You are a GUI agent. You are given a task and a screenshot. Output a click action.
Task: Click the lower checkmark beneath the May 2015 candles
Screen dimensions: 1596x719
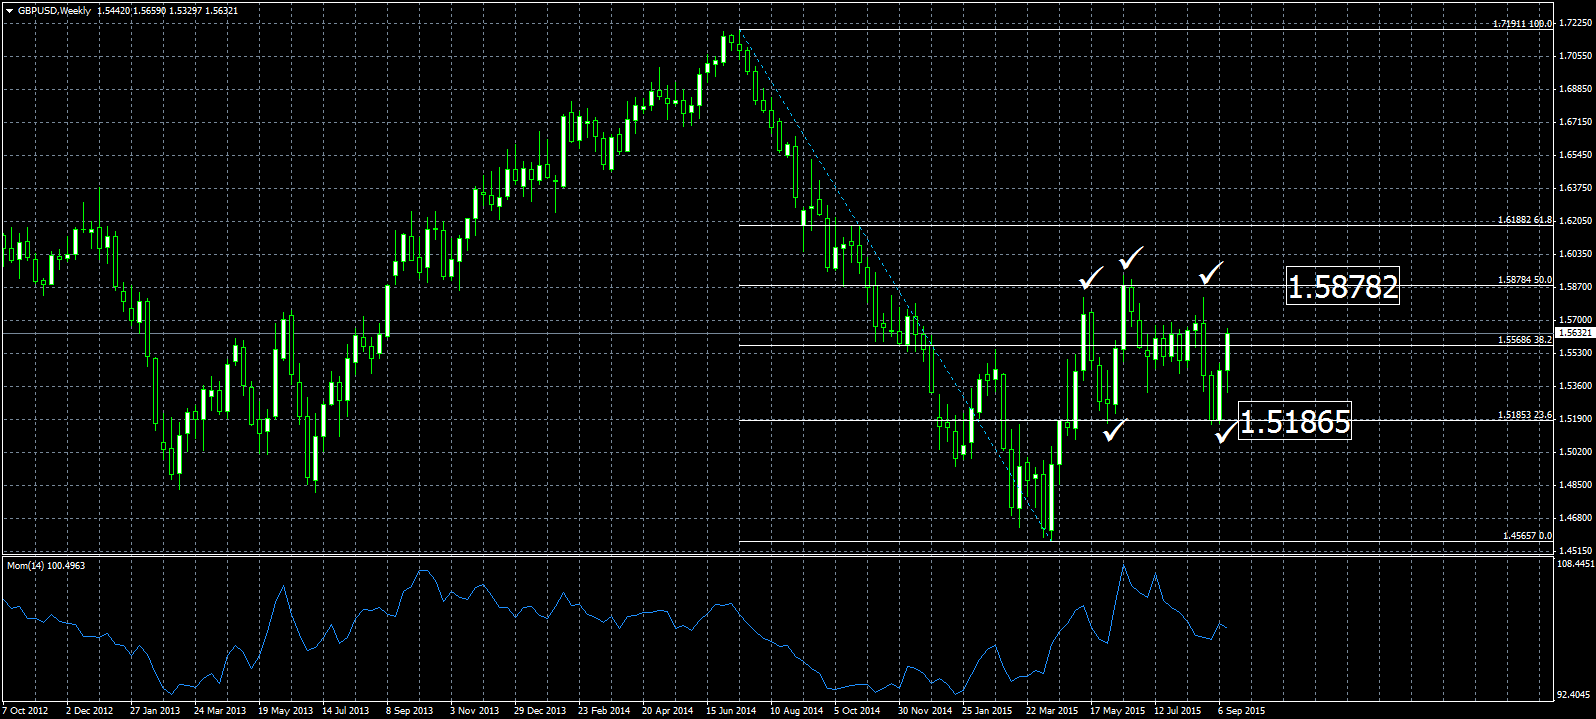coord(1114,431)
